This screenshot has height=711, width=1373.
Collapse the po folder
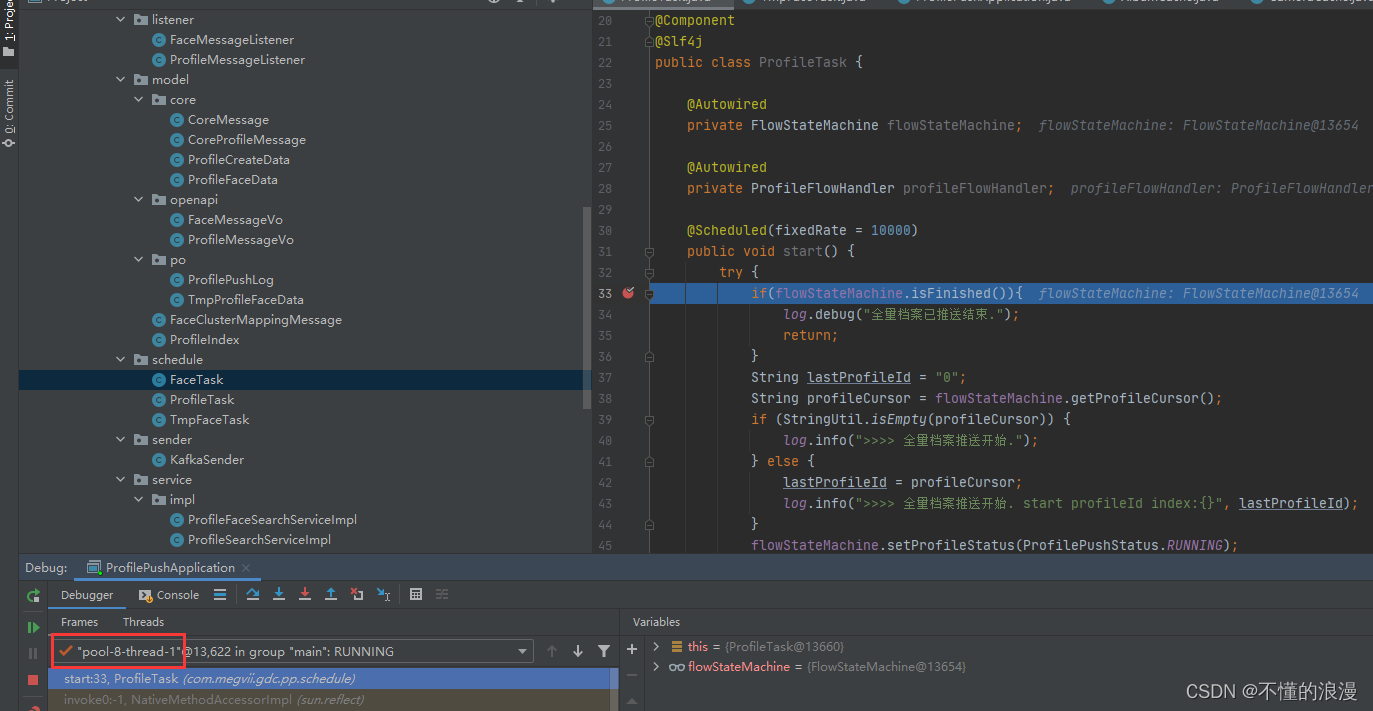pyautogui.click(x=139, y=260)
